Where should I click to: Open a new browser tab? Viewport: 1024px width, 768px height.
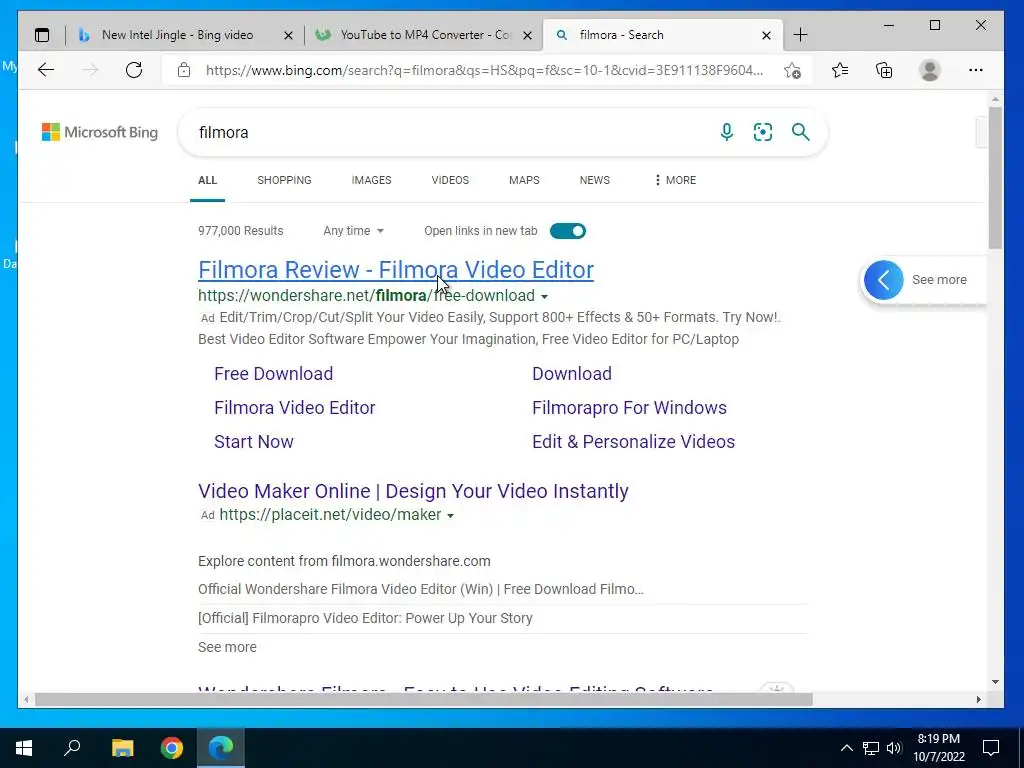tap(800, 35)
